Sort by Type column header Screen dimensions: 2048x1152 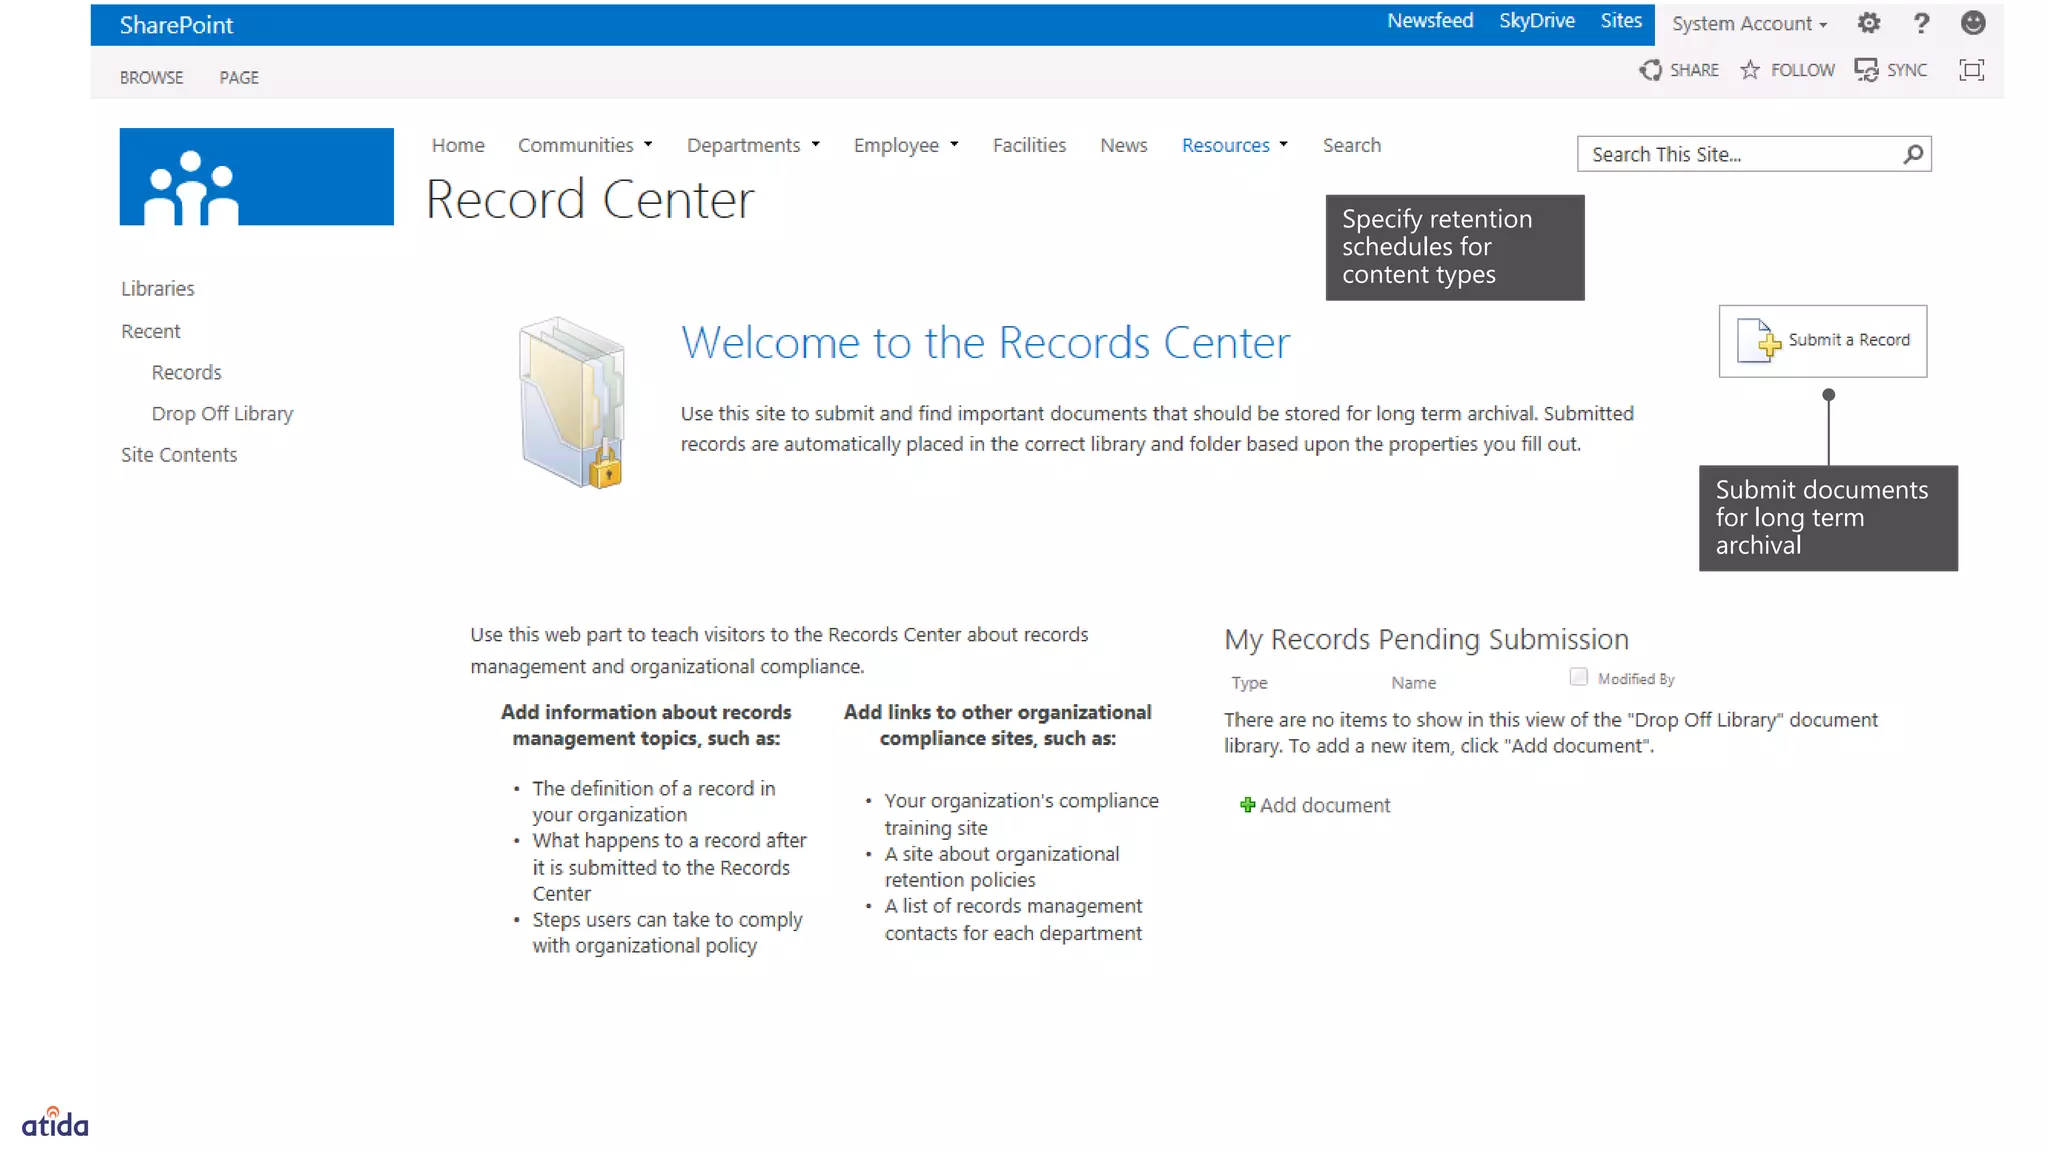[1249, 682]
